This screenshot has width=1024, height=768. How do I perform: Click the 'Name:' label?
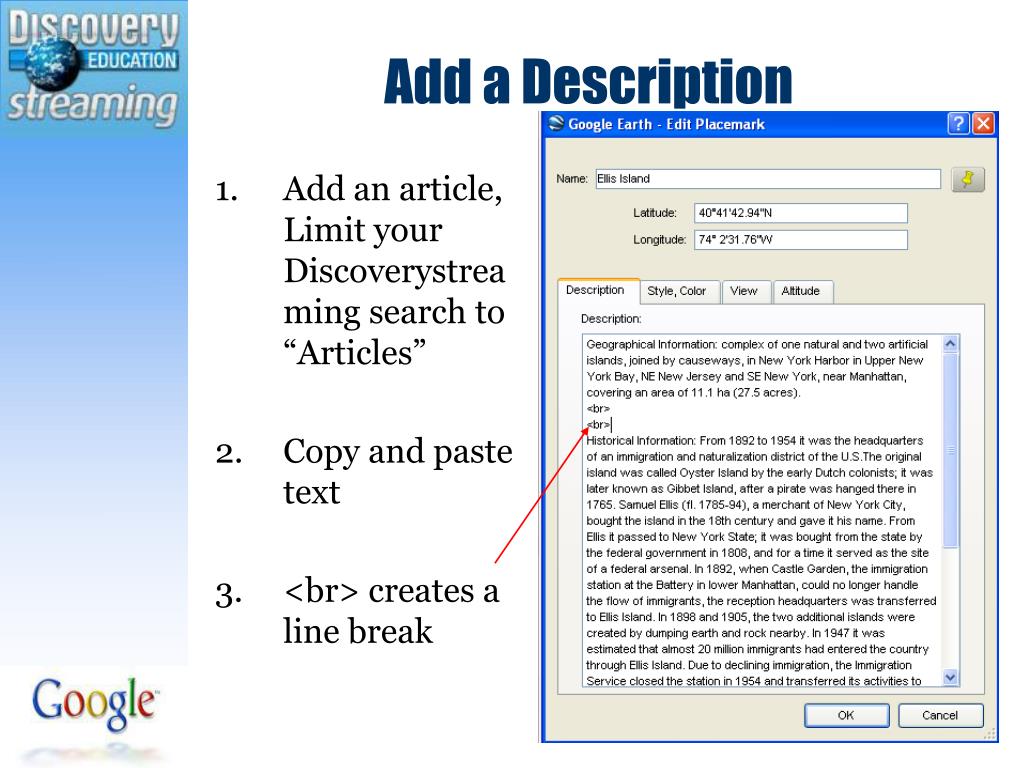pyautogui.click(x=572, y=179)
